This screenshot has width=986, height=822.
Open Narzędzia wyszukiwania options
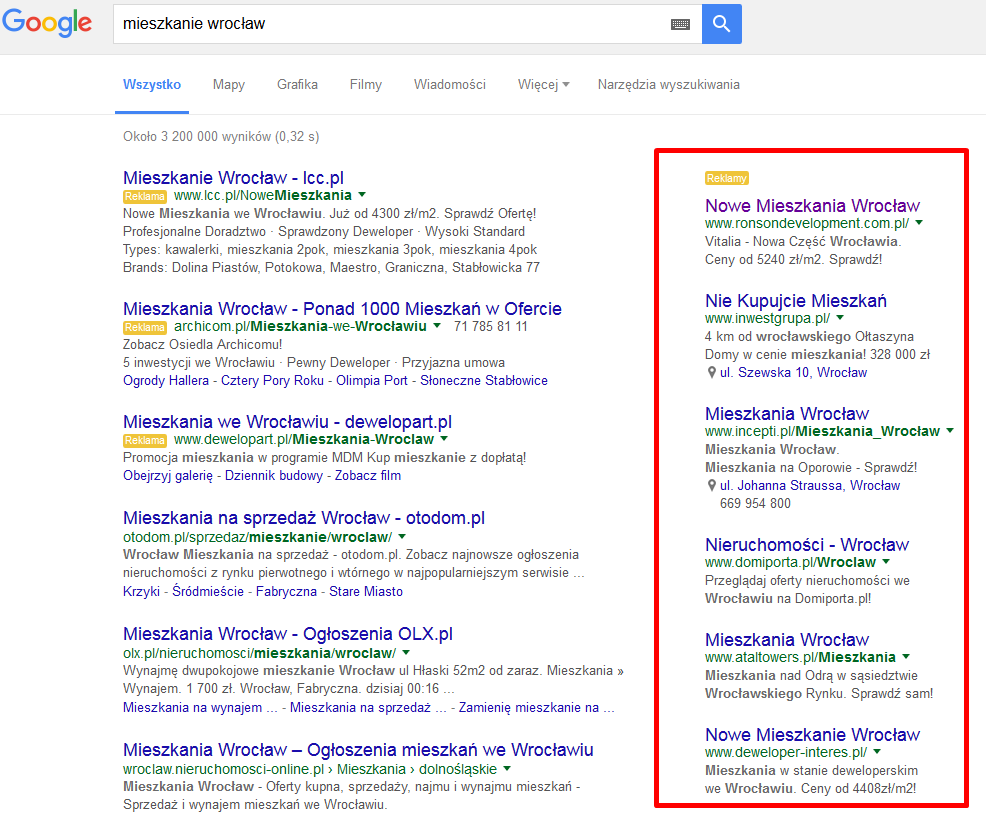click(x=668, y=84)
